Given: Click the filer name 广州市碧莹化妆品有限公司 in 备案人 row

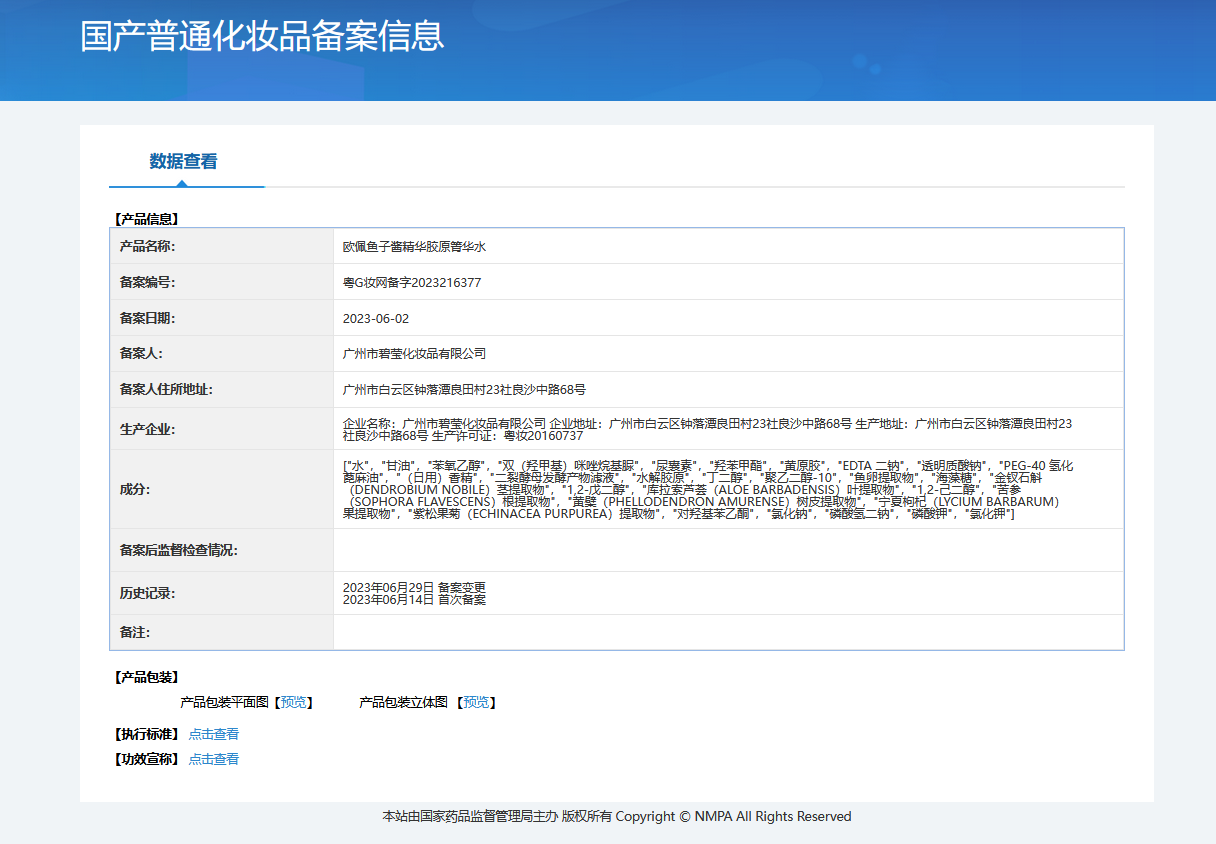Looking at the screenshot, I should 414,354.
